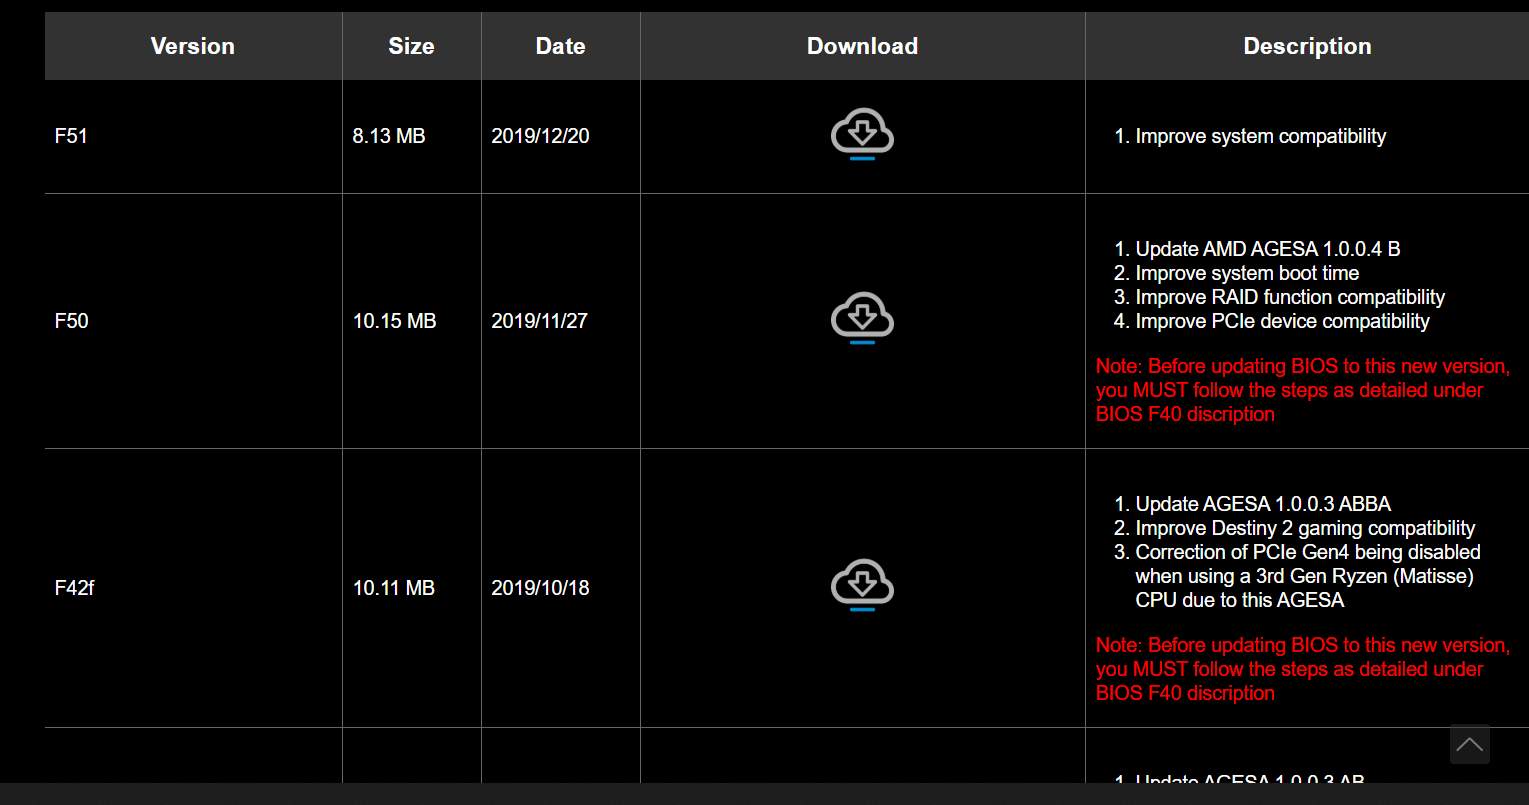The image size is (1529, 805).
Task: Click the 8.13 MB size value
Action: 389,136
